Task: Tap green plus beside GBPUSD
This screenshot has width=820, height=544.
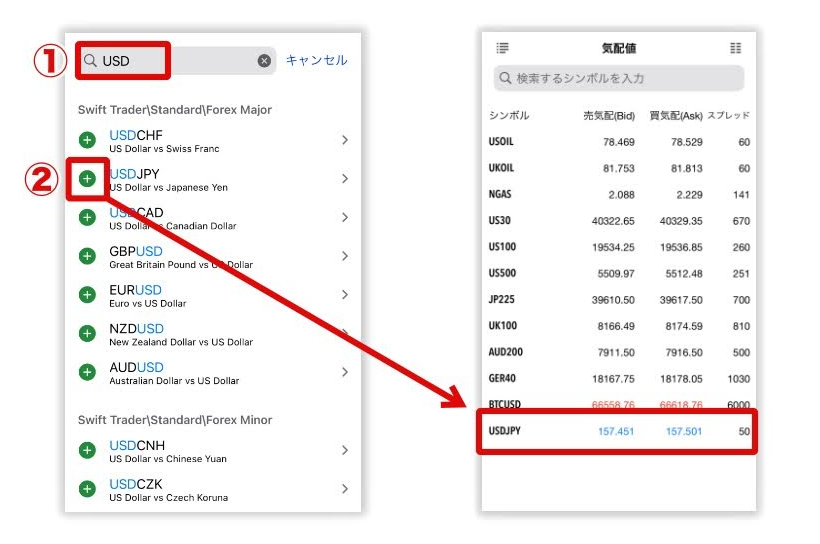Action: coord(87,256)
